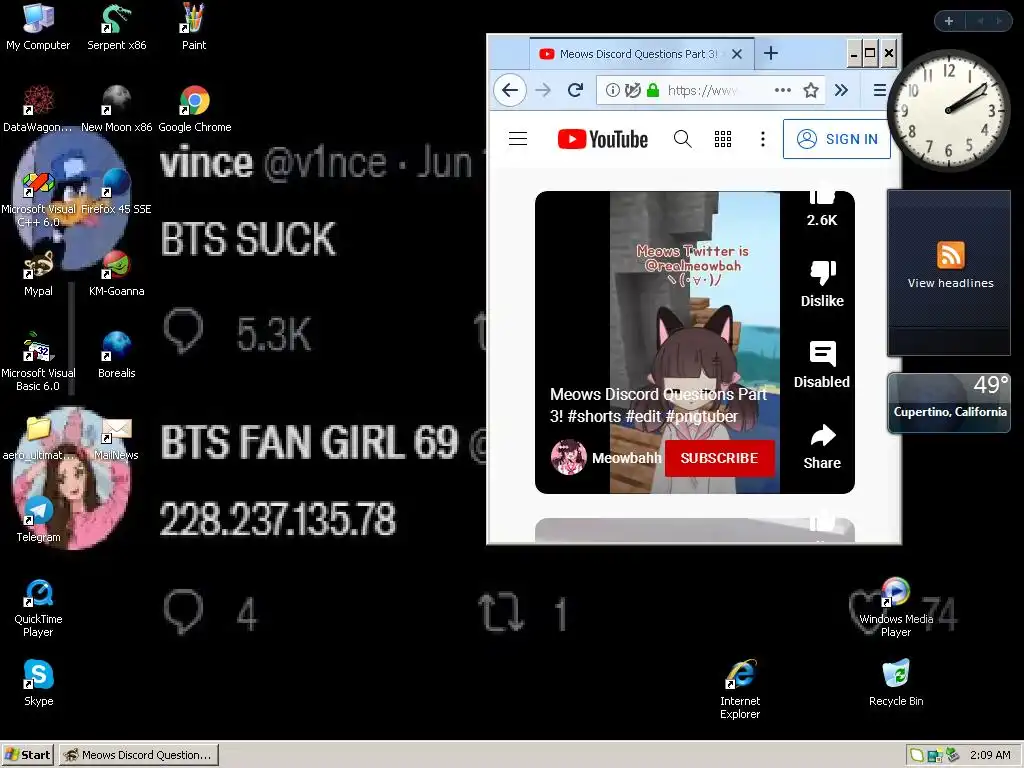
Task: Open Windows Media Player shortcut
Action: pos(895,608)
